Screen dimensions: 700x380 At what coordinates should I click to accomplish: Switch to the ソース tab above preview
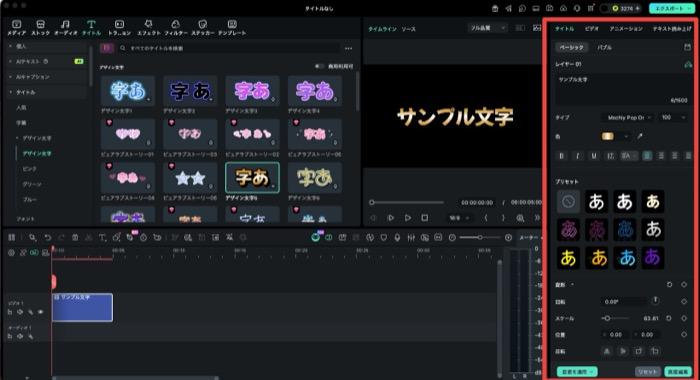click(408, 29)
